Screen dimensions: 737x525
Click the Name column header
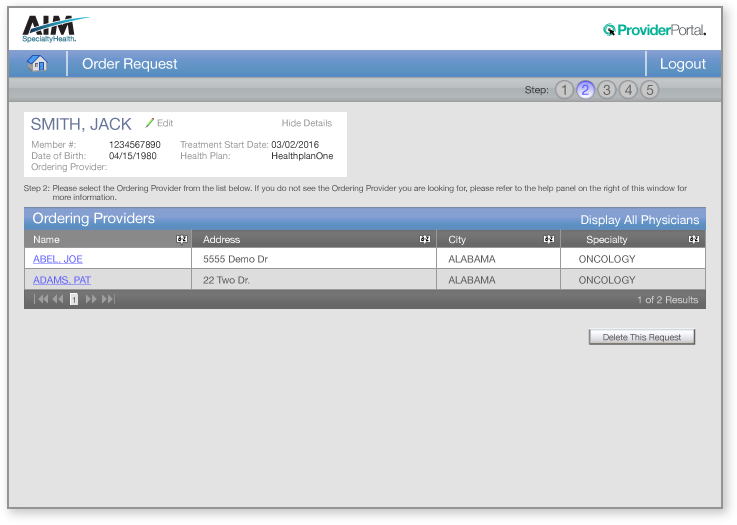[108, 239]
